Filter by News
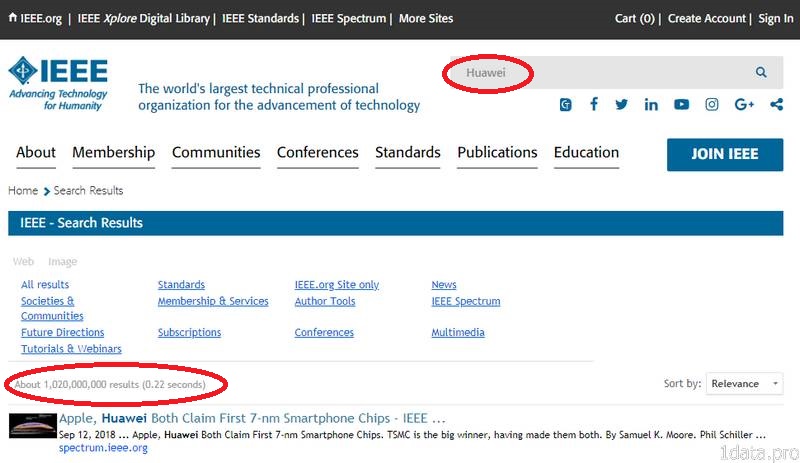The width and height of the screenshot is (800, 463). [444, 284]
